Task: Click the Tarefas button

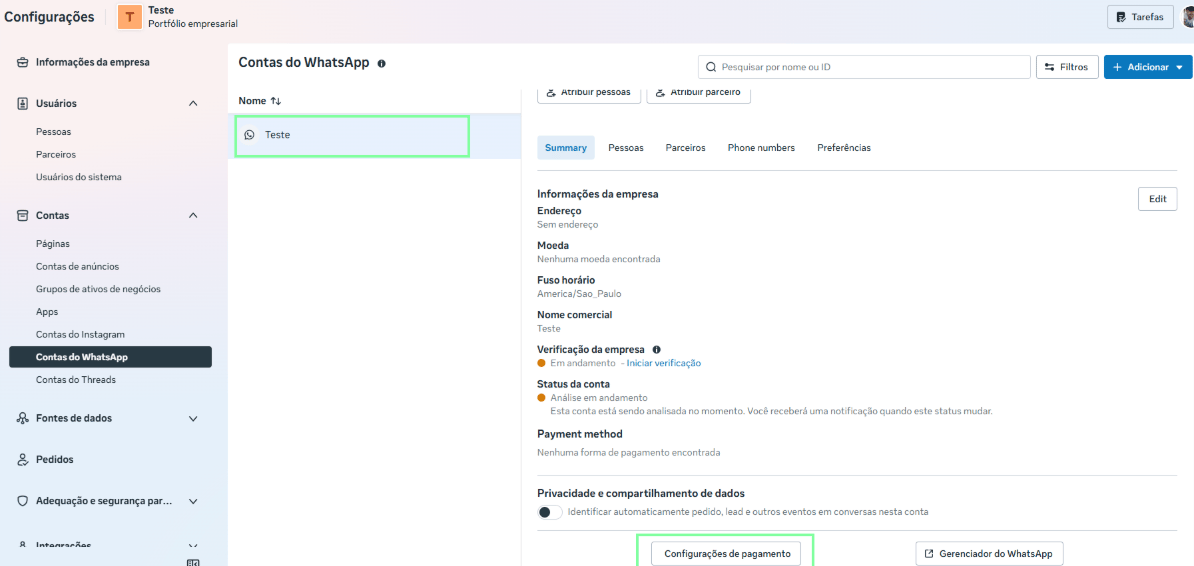Action: [x=1139, y=17]
